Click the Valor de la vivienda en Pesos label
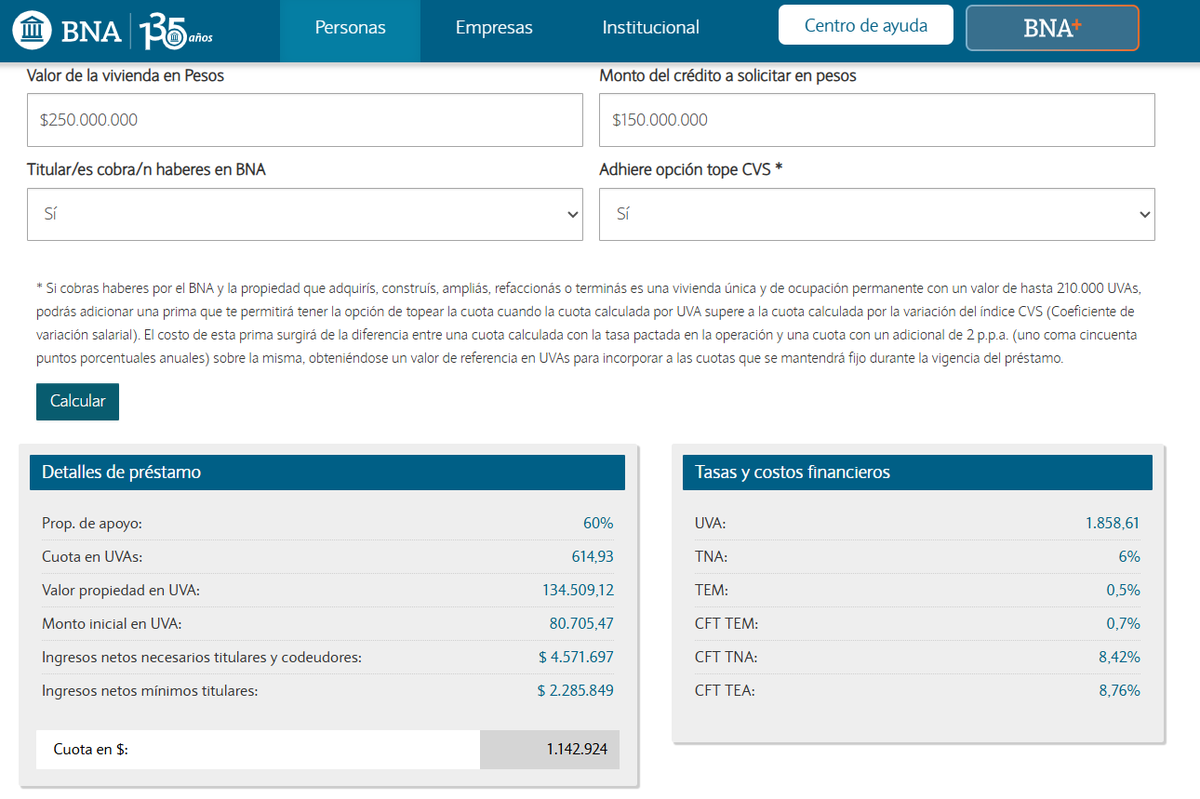 126,76
